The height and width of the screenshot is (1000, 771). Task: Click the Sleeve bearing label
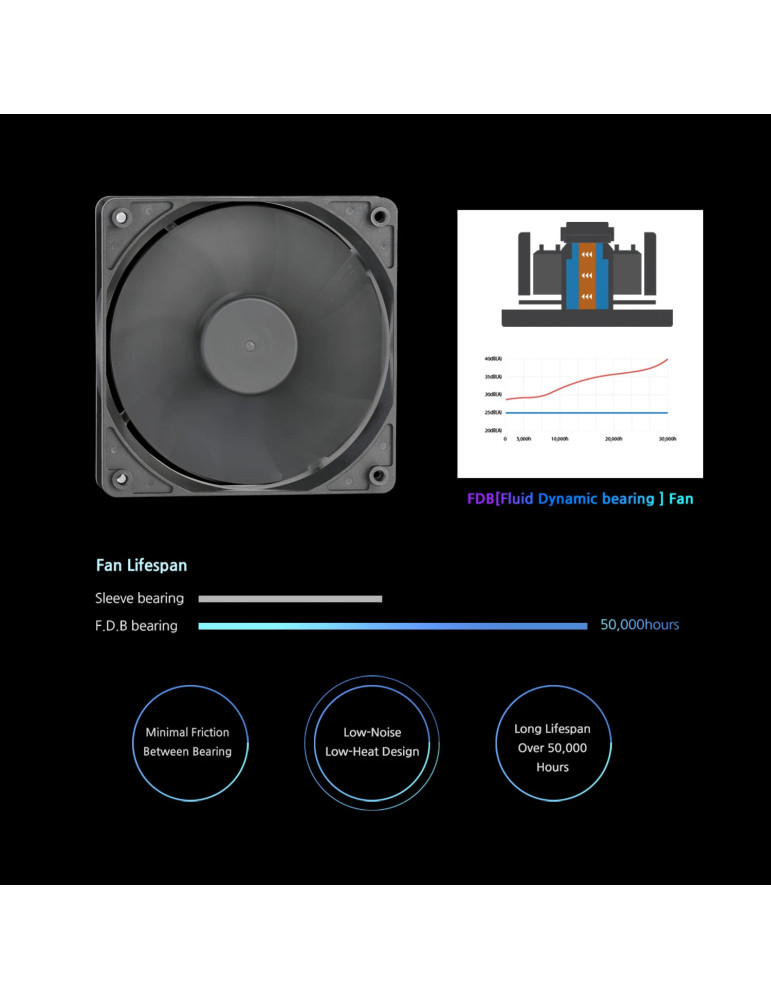click(139, 599)
